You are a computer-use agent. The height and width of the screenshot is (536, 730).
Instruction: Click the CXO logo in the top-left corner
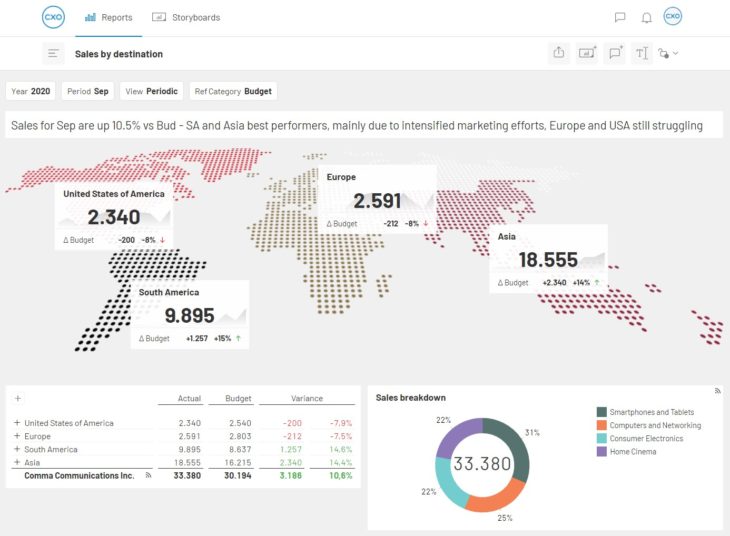[53, 17]
